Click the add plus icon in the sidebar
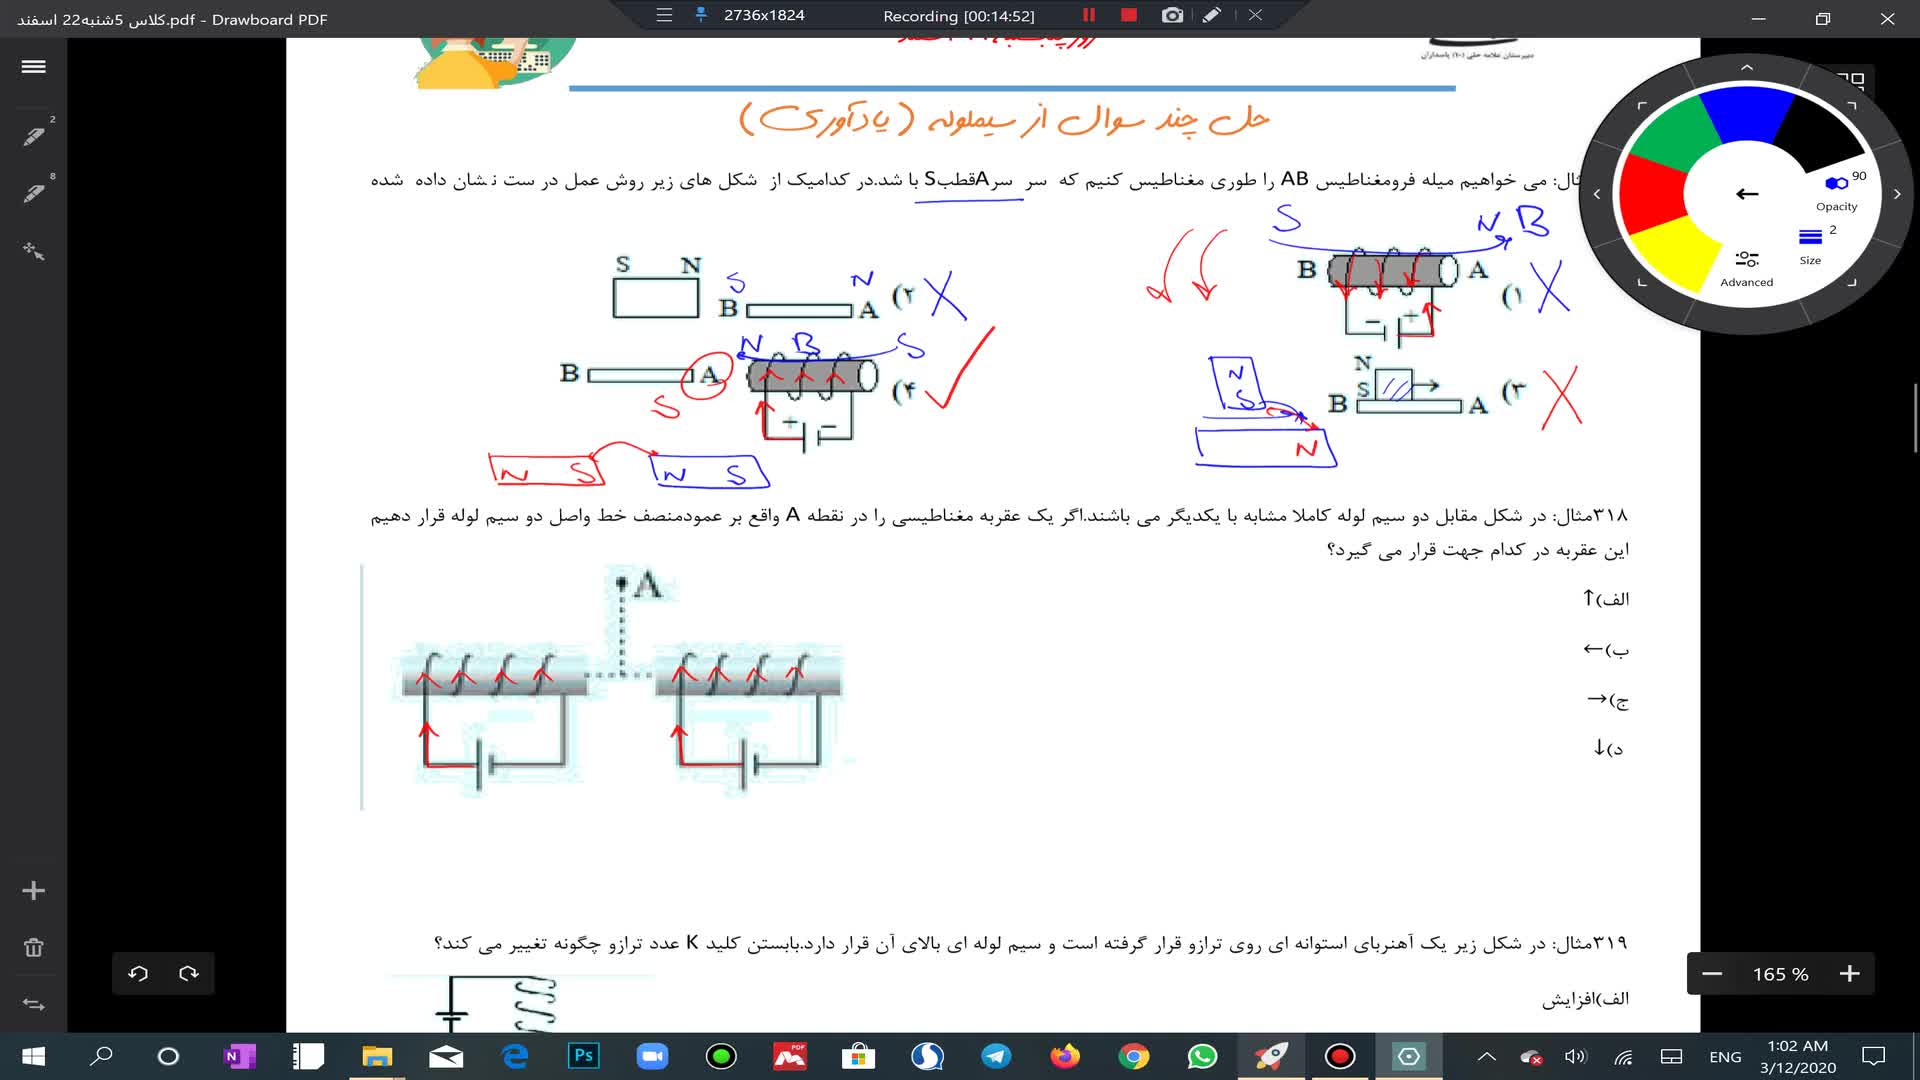1920x1080 pixels. click(33, 891)
